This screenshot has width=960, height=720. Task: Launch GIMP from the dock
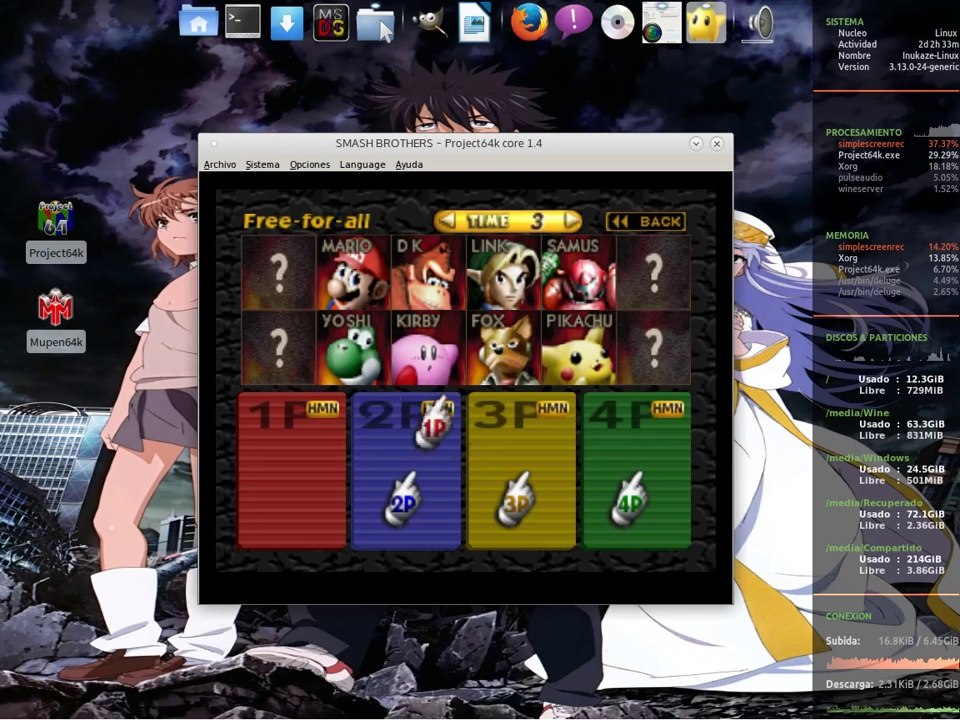click(430, 23)
